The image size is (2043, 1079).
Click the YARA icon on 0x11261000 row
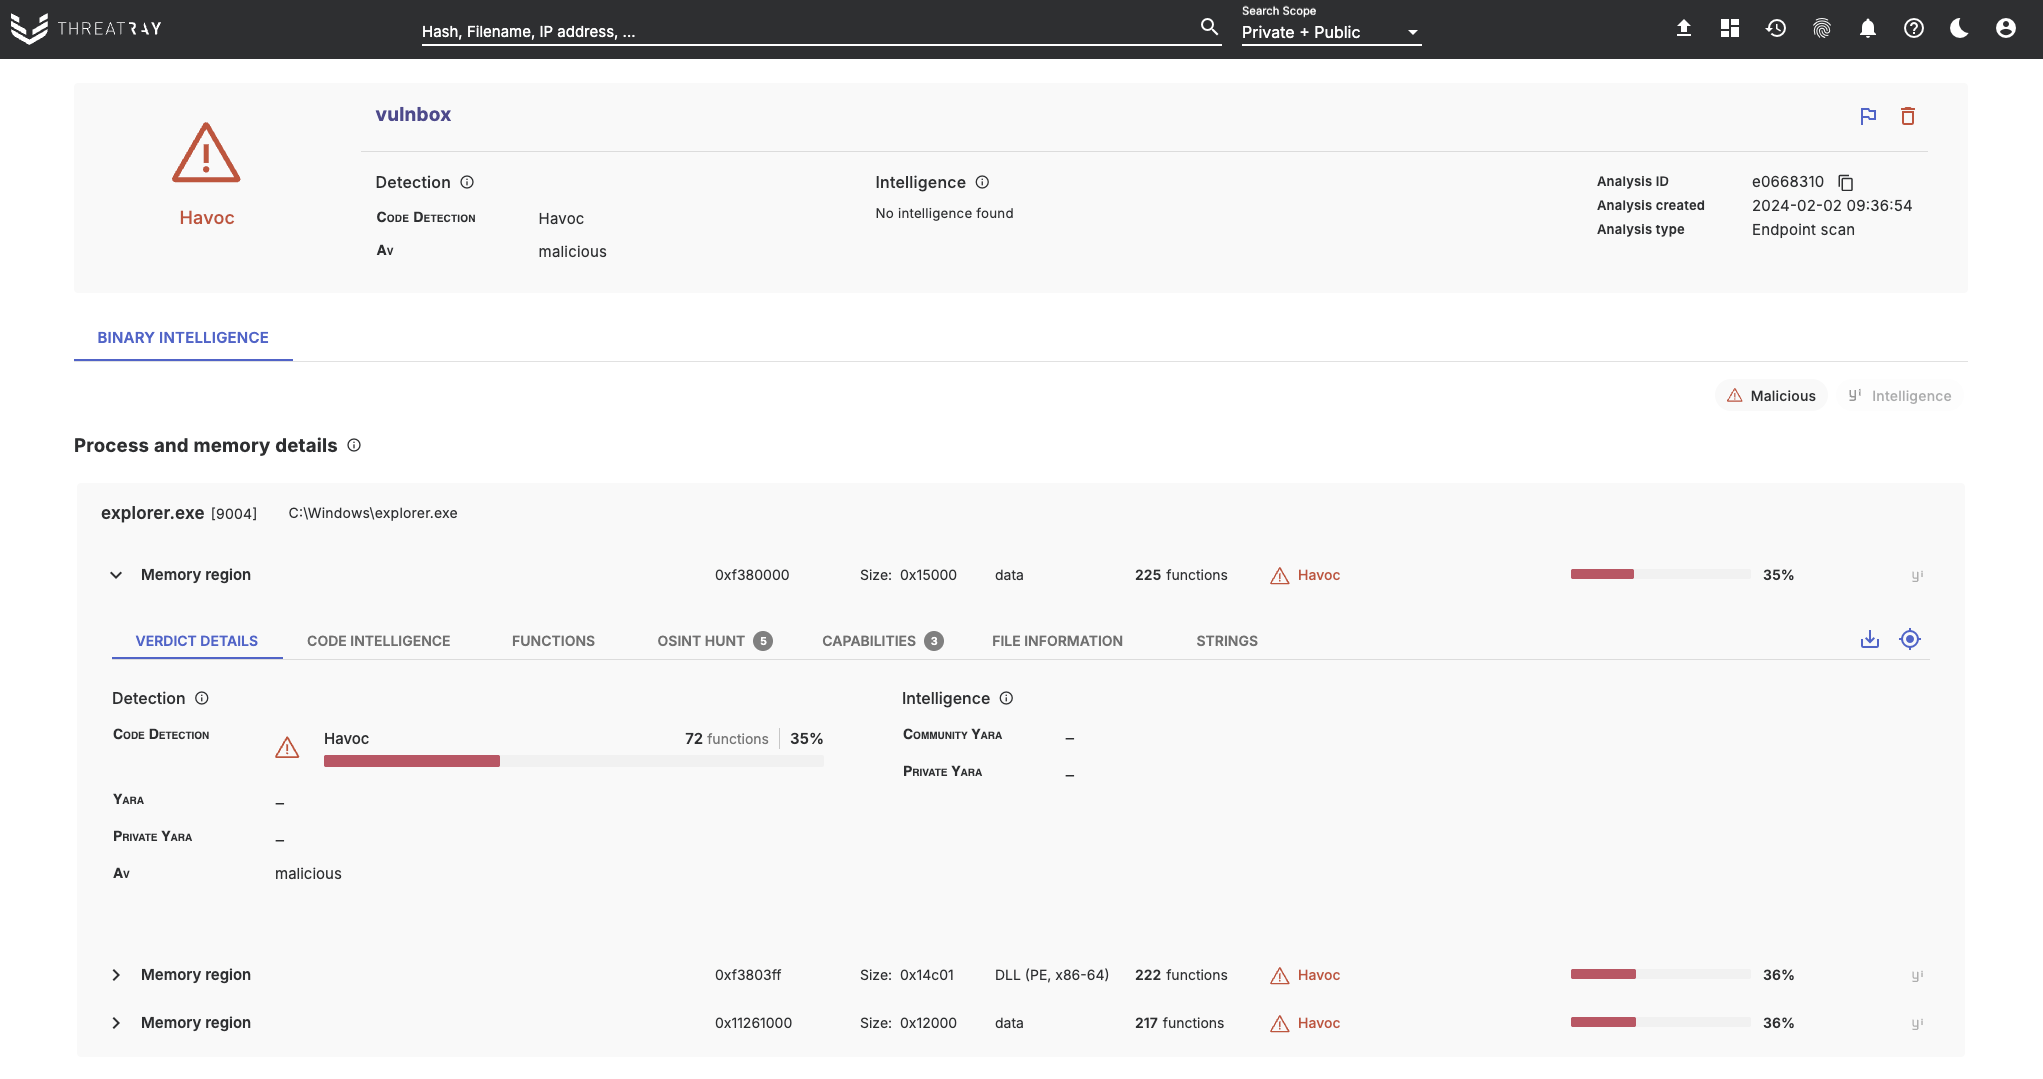pyautogui.click(x=1917, y=1023)
